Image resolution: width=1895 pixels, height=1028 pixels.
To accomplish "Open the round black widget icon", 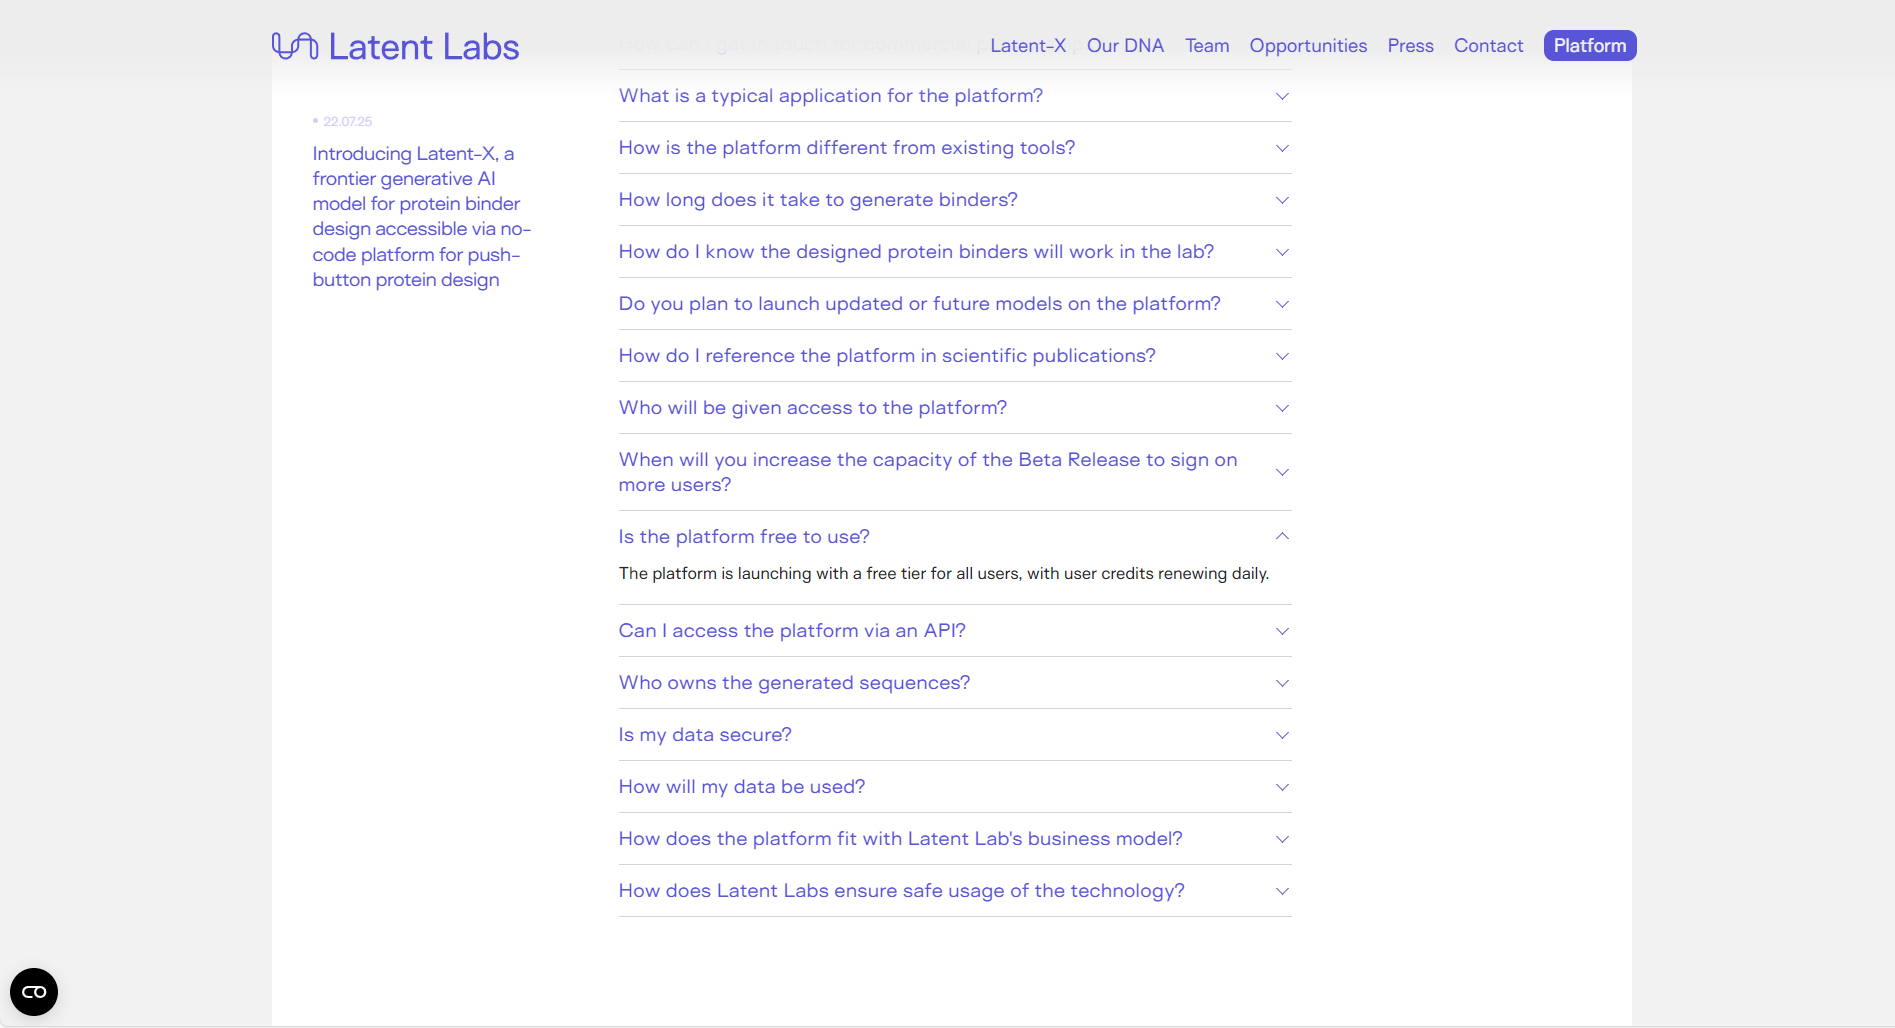I will 34,992.
